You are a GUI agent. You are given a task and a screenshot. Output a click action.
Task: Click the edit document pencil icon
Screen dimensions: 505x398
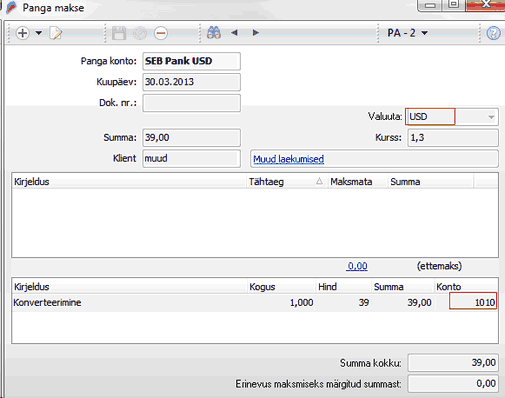click(56, 33)
